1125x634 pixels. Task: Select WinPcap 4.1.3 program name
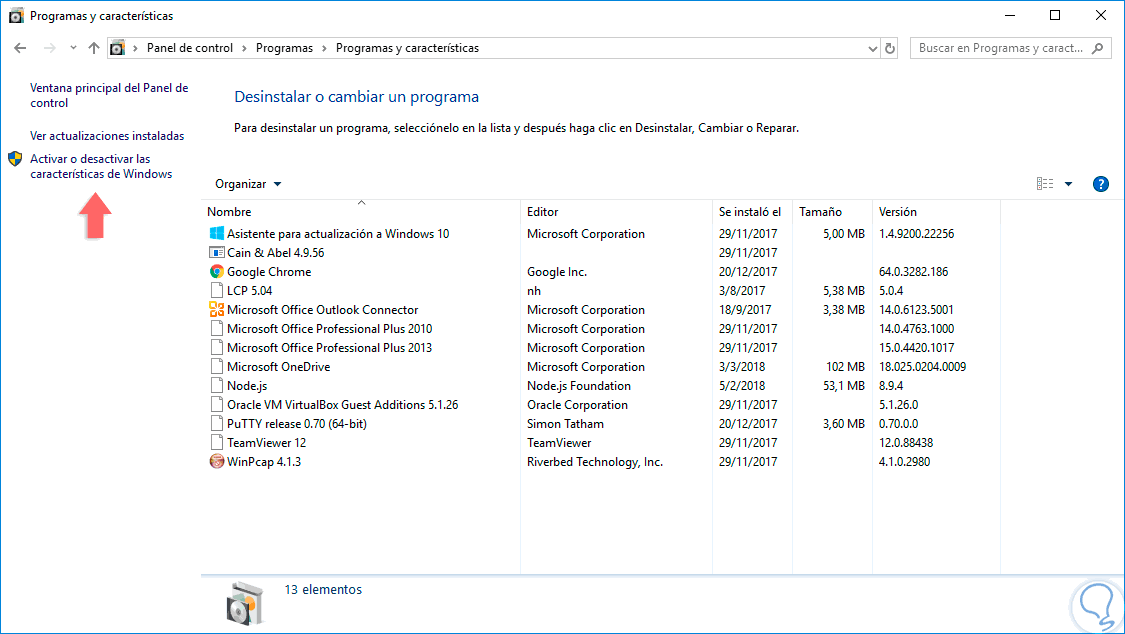[264, 462]
